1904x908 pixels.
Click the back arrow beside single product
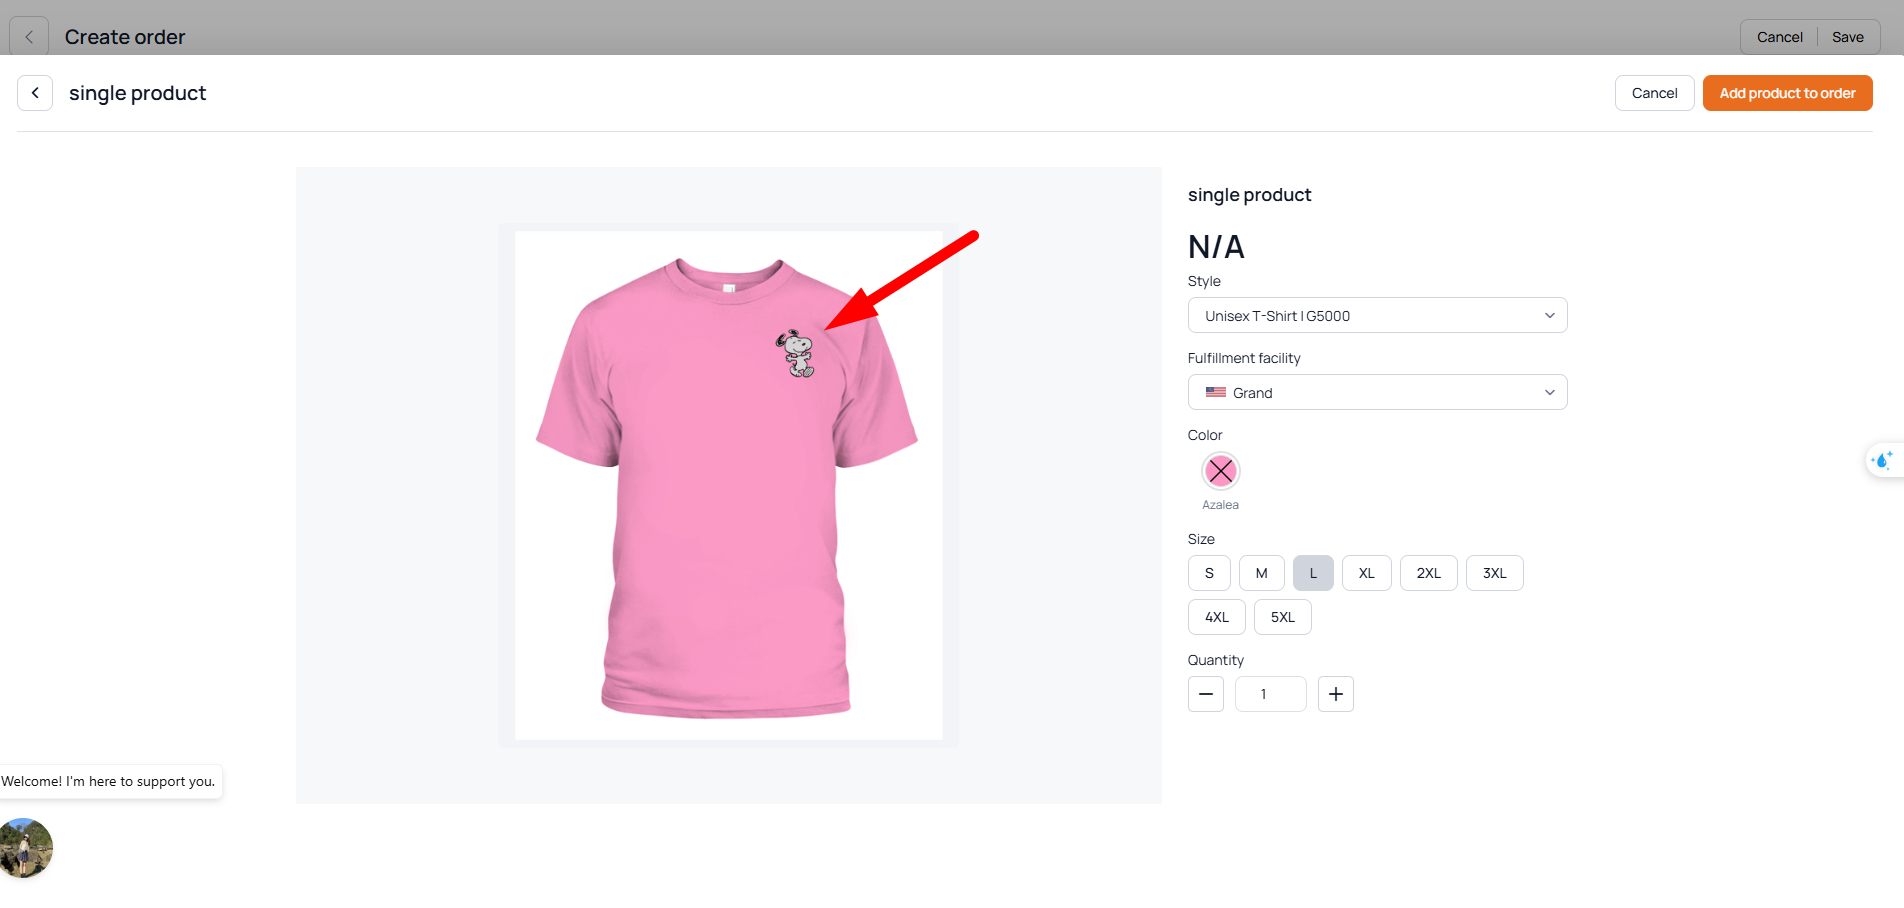coord(35,93)
